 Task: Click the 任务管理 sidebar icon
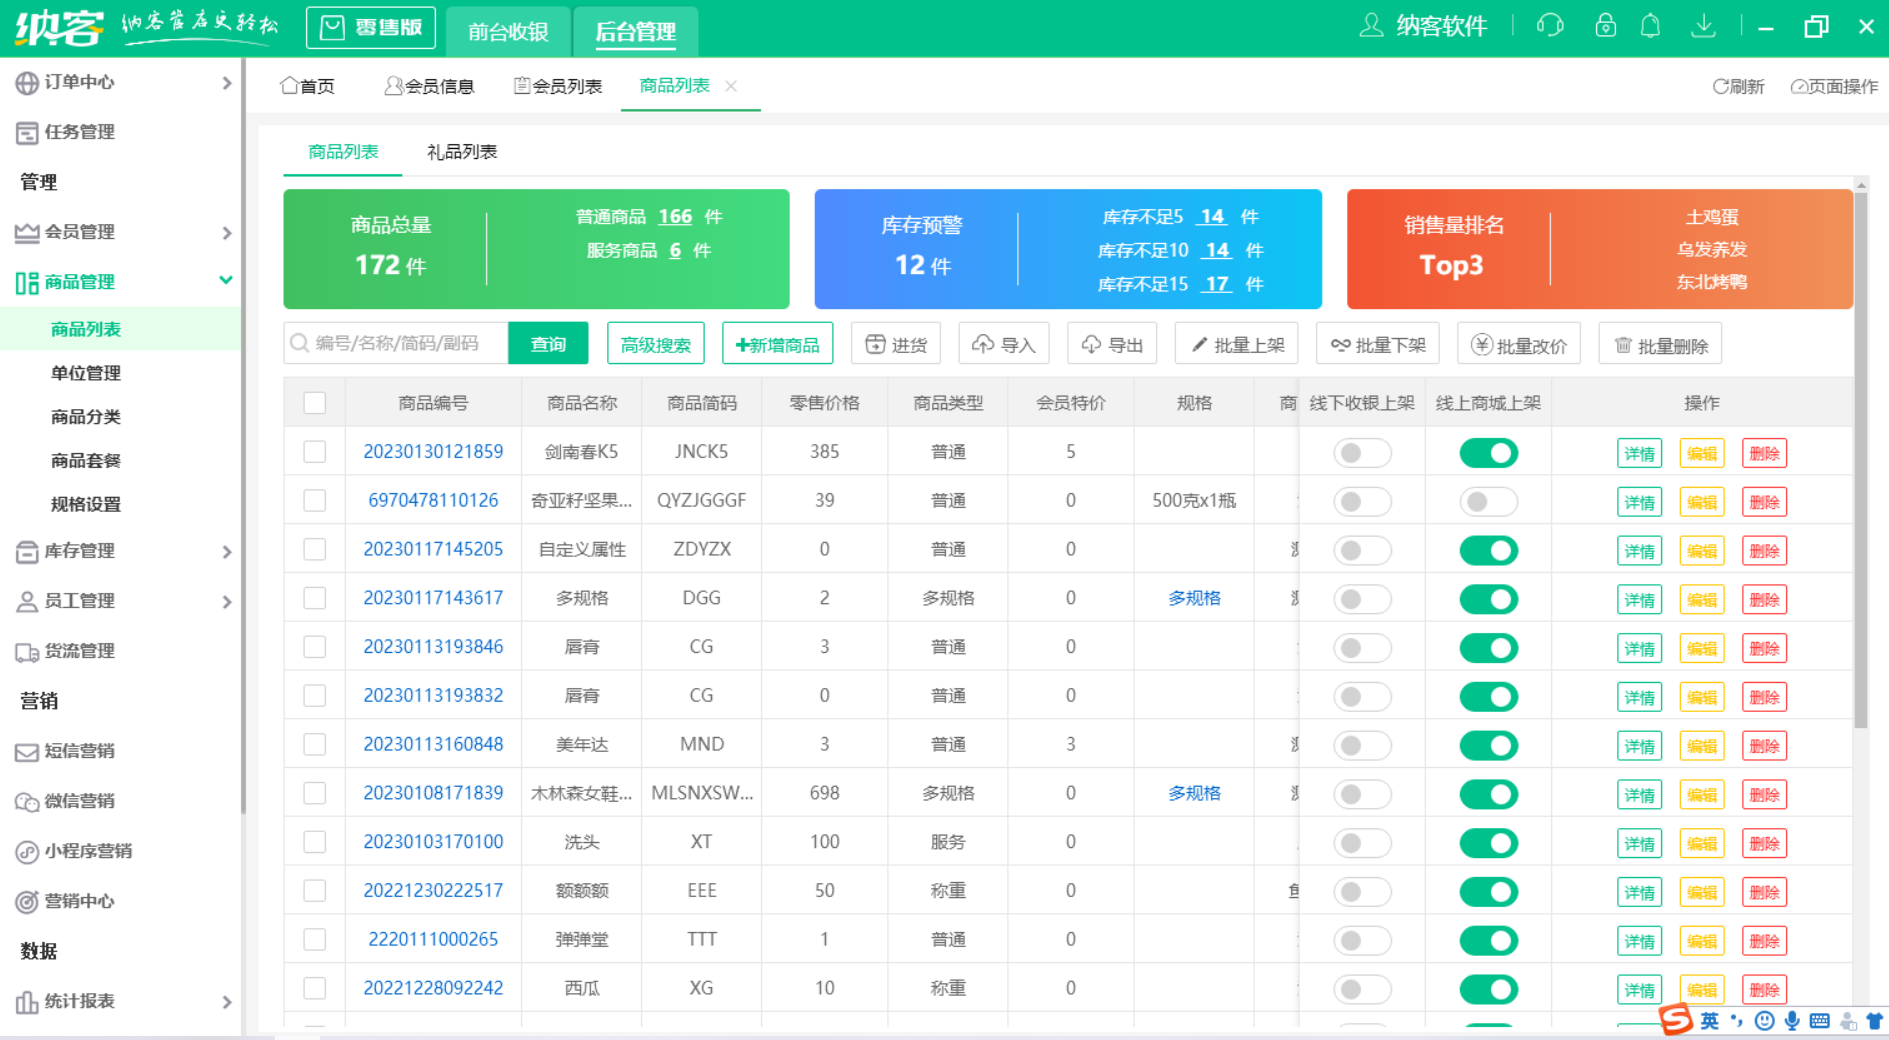click(x=27, y=133)
